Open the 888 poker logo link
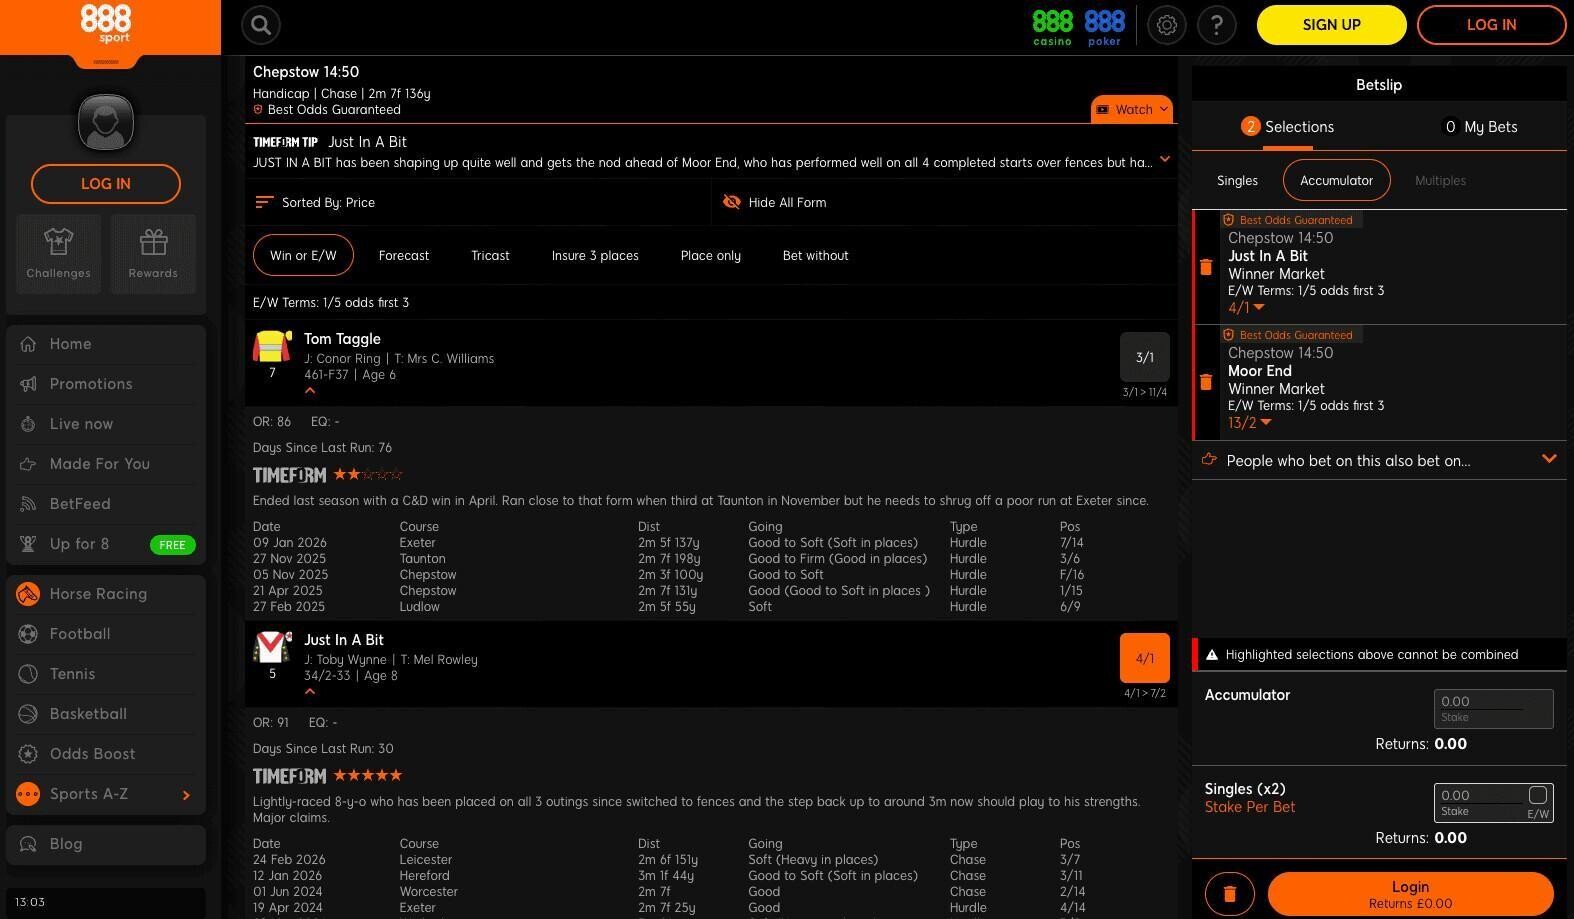1574x919 pixels. (1104, 27)
